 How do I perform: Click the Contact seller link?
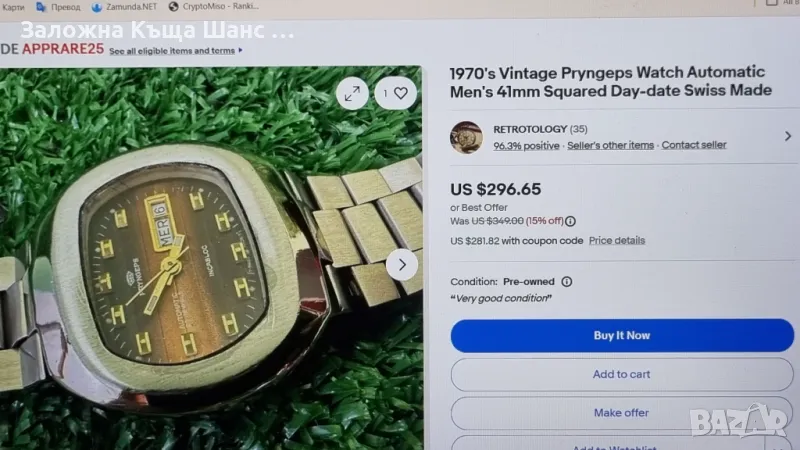pyautogui.click(x=694, y=144)
